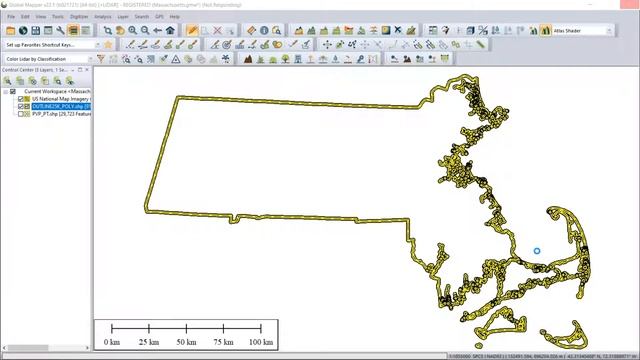Open the GPS menu
Image resolution: width=640 pixels, height=360 pixels.
tap(159, 17)
